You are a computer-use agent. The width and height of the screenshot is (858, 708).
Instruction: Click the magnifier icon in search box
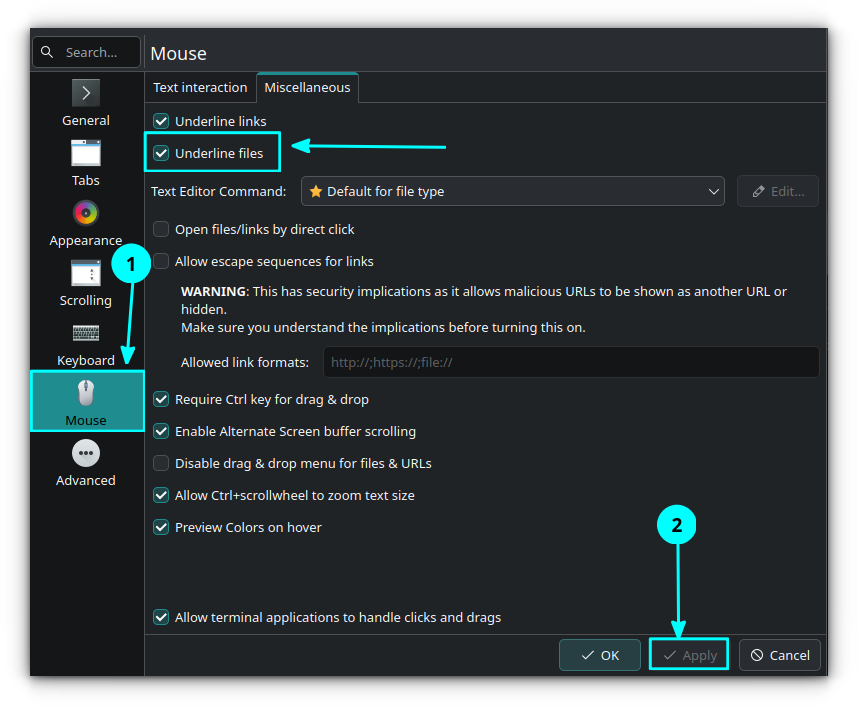tap(49, 52)
